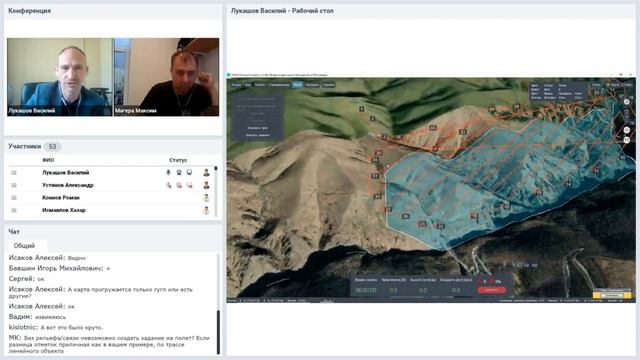Screen dimensions: 640x360
Task: Select participant name Конюв Роман
Action: point(61,198)
